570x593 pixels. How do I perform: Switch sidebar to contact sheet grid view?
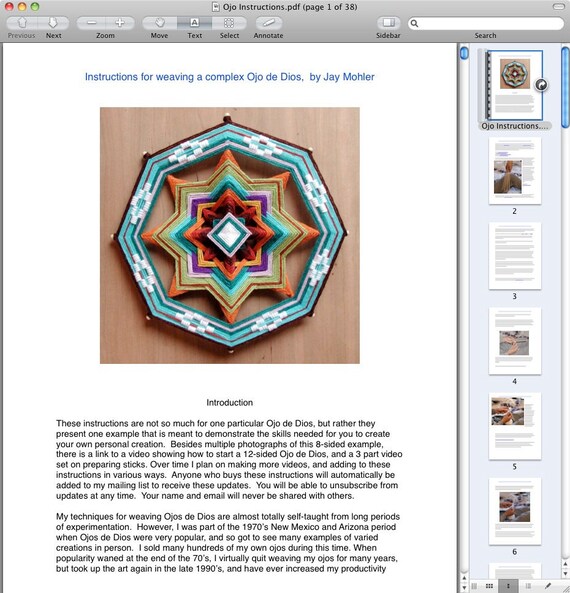pos(489,586)
